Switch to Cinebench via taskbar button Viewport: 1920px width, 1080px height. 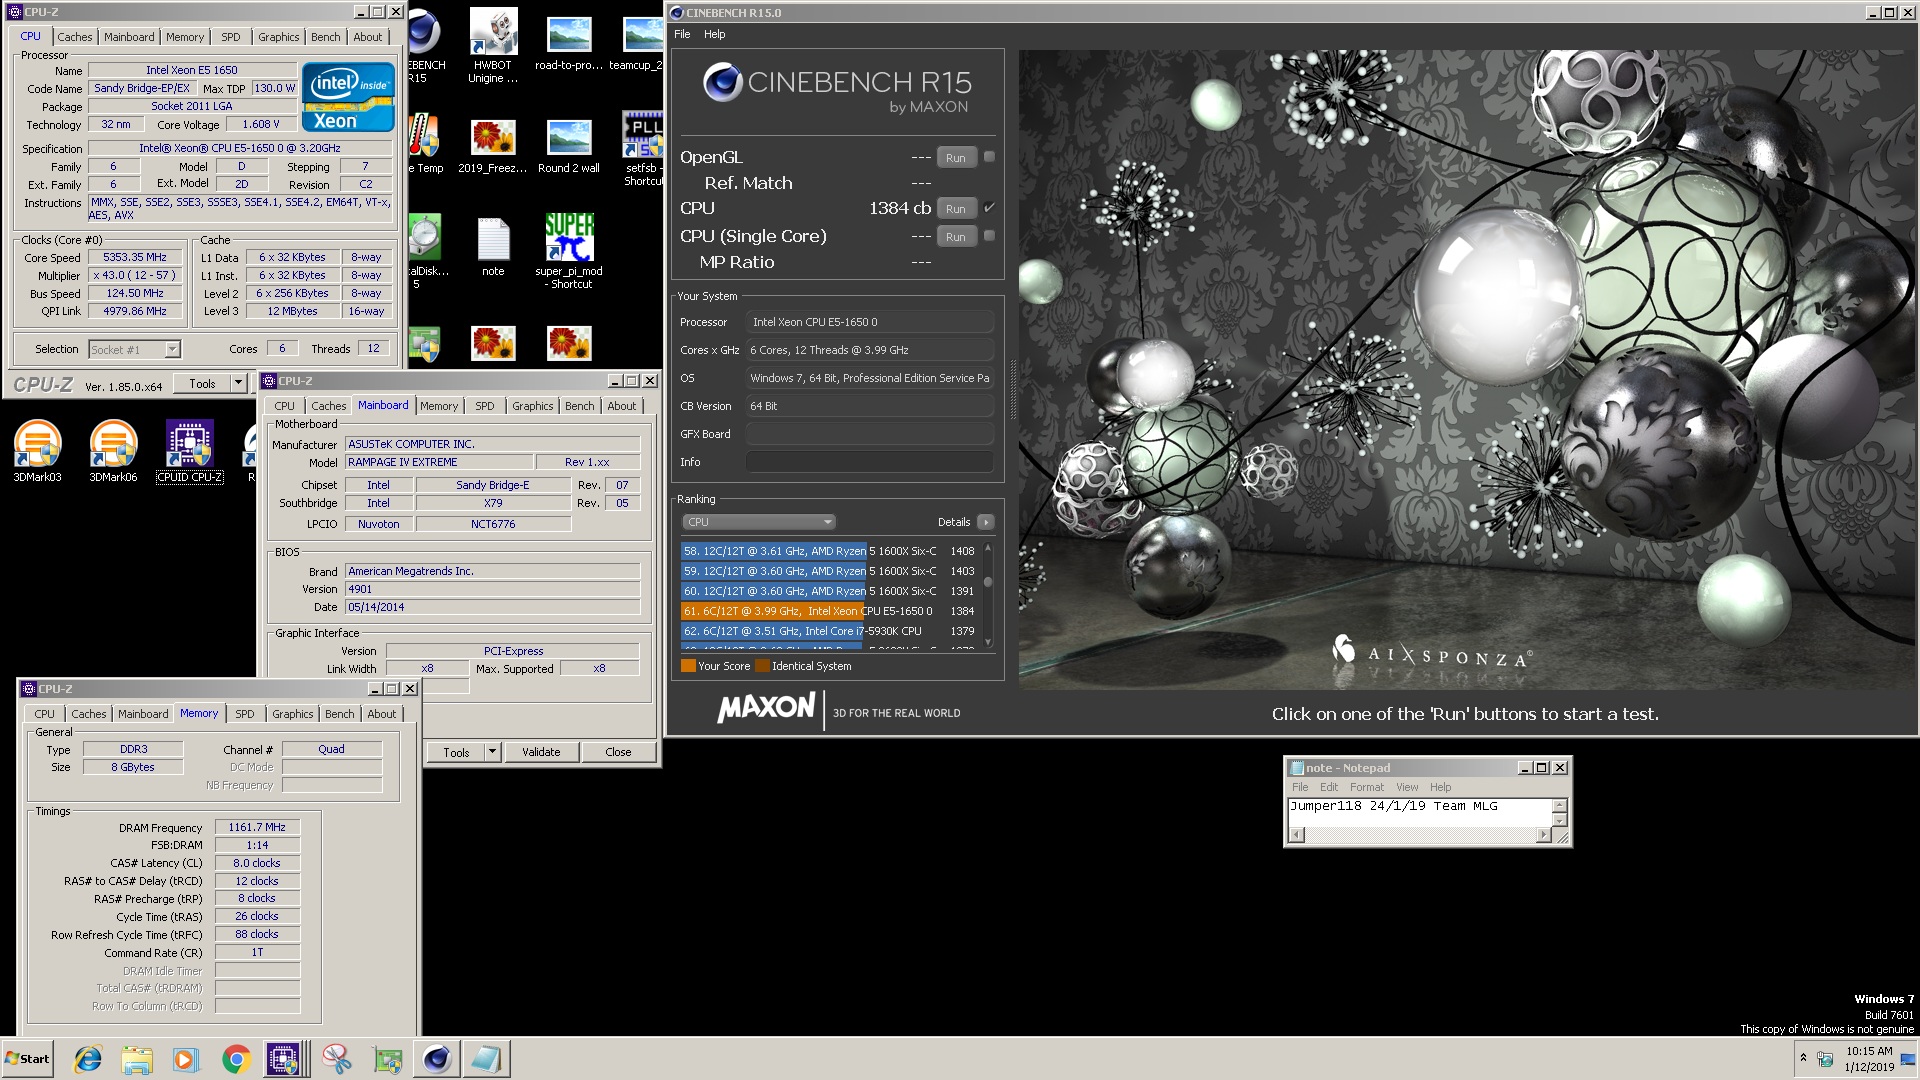click(437, 1059)
